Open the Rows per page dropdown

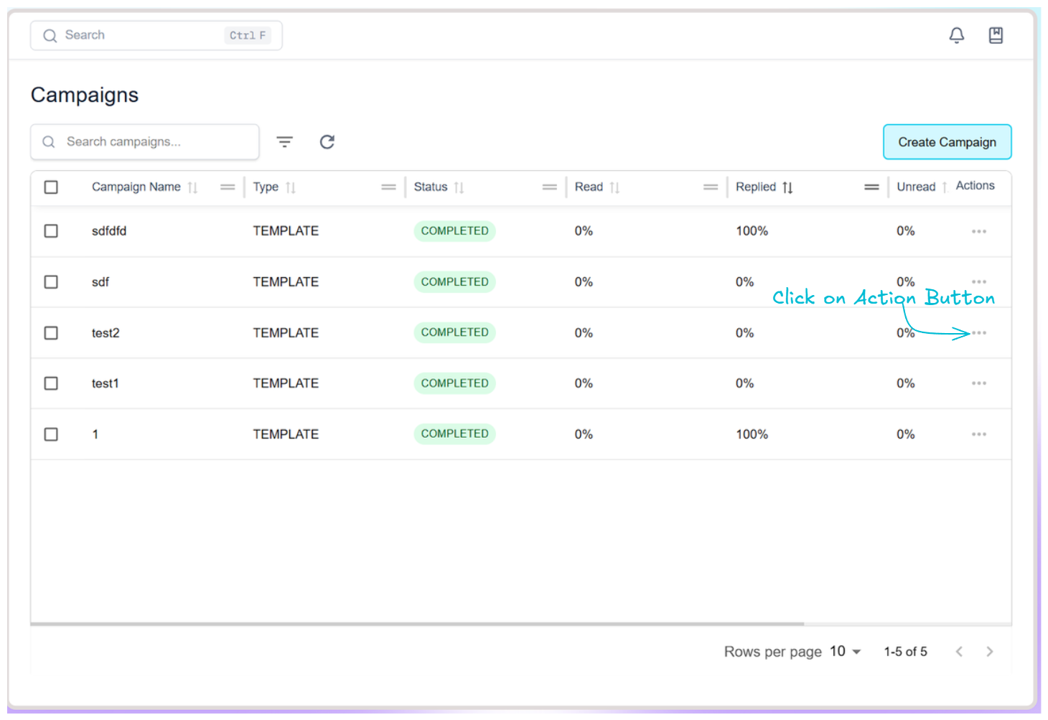click(x=845, y=652)
